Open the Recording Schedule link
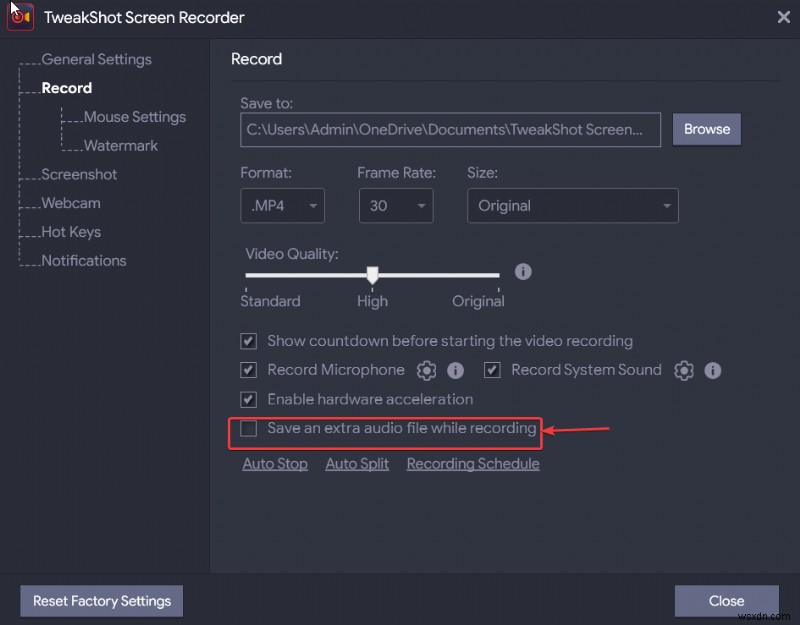Image resolution: width=800 pixels, height=625 pixels. 473,463
